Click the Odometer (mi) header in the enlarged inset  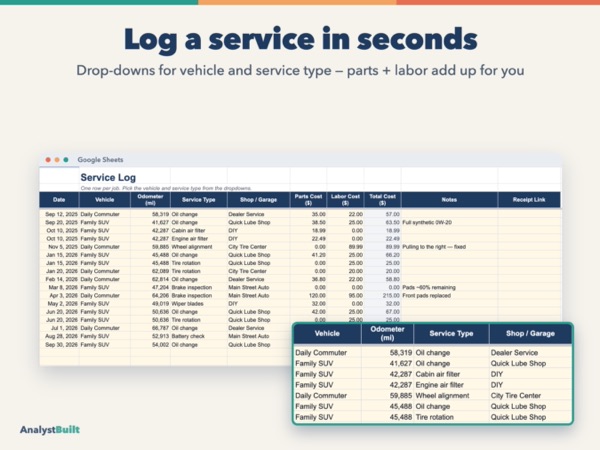(x=387, y=333)
